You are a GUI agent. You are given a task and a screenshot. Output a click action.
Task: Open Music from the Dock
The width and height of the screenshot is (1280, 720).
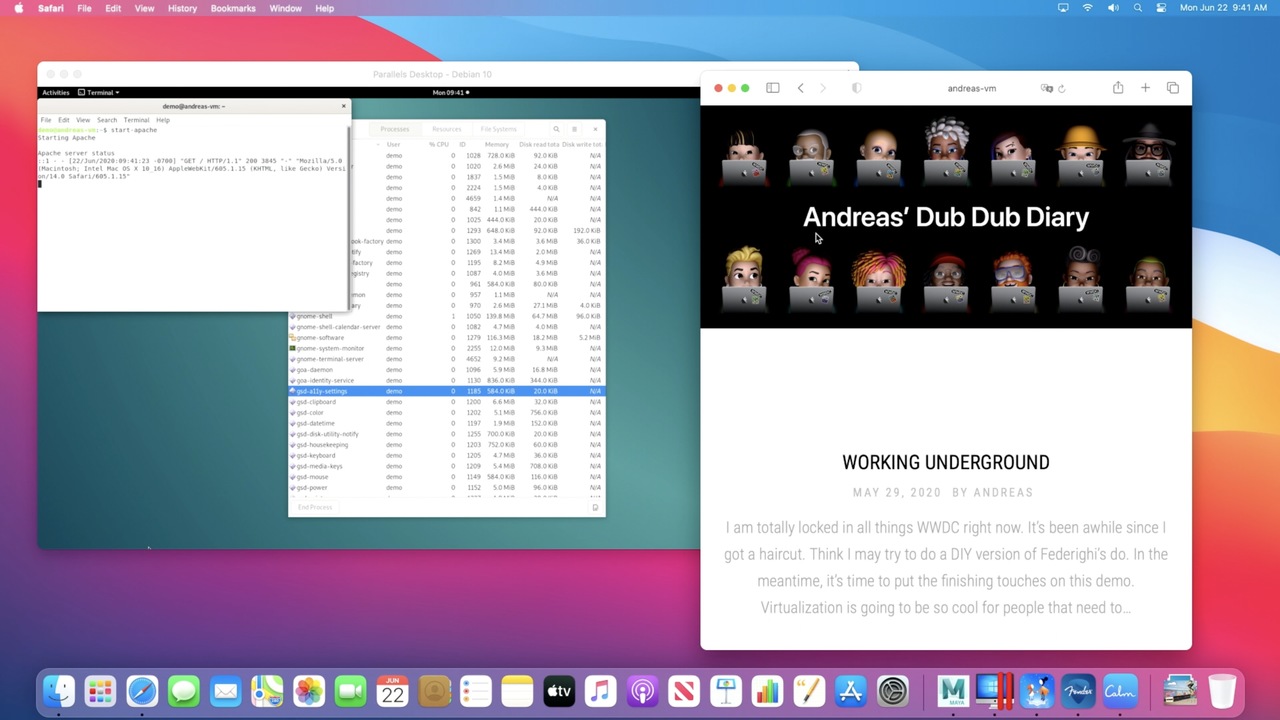click(600, 691)
